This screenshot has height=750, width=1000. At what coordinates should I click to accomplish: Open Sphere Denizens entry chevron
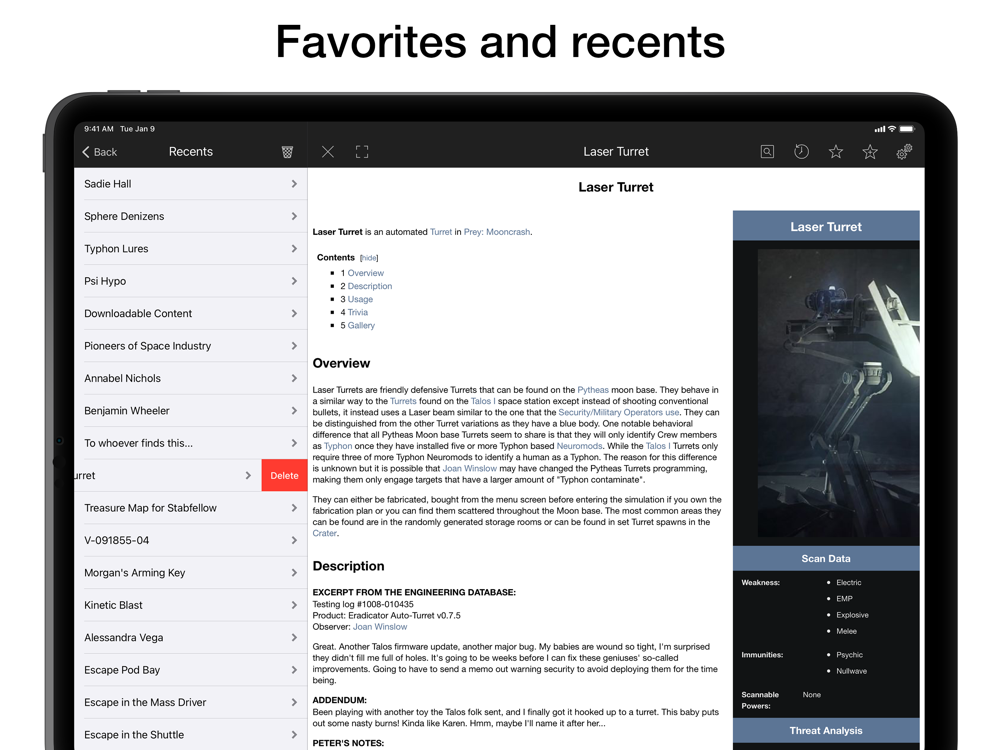[x=294, y=216]
